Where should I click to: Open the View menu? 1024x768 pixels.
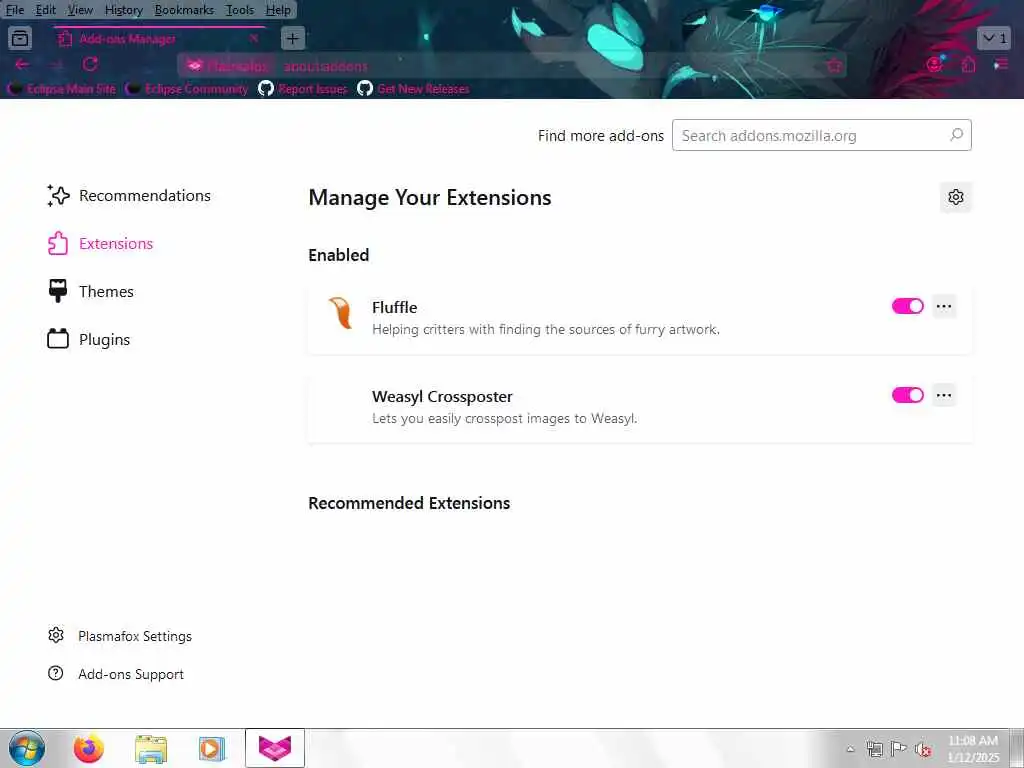80,10
